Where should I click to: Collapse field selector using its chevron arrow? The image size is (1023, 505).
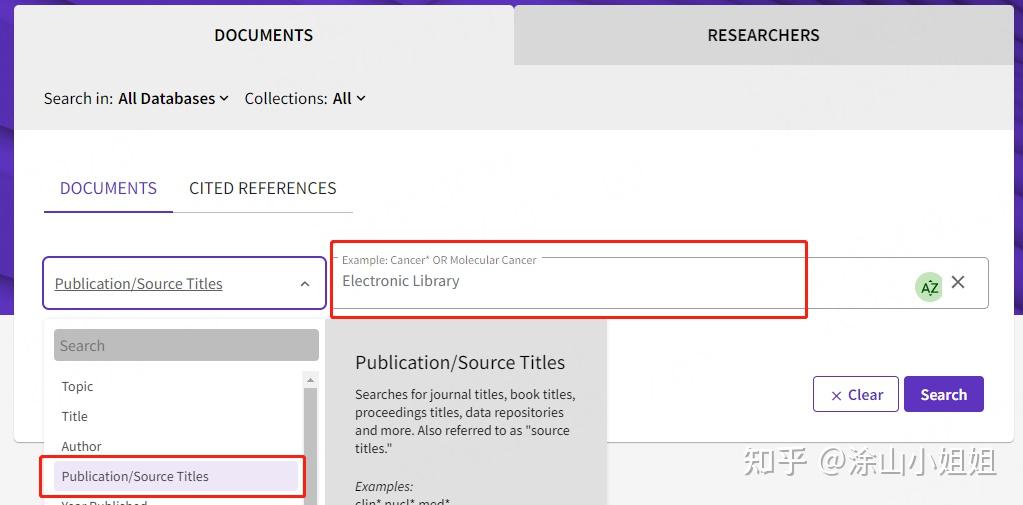tap(305, 284)
